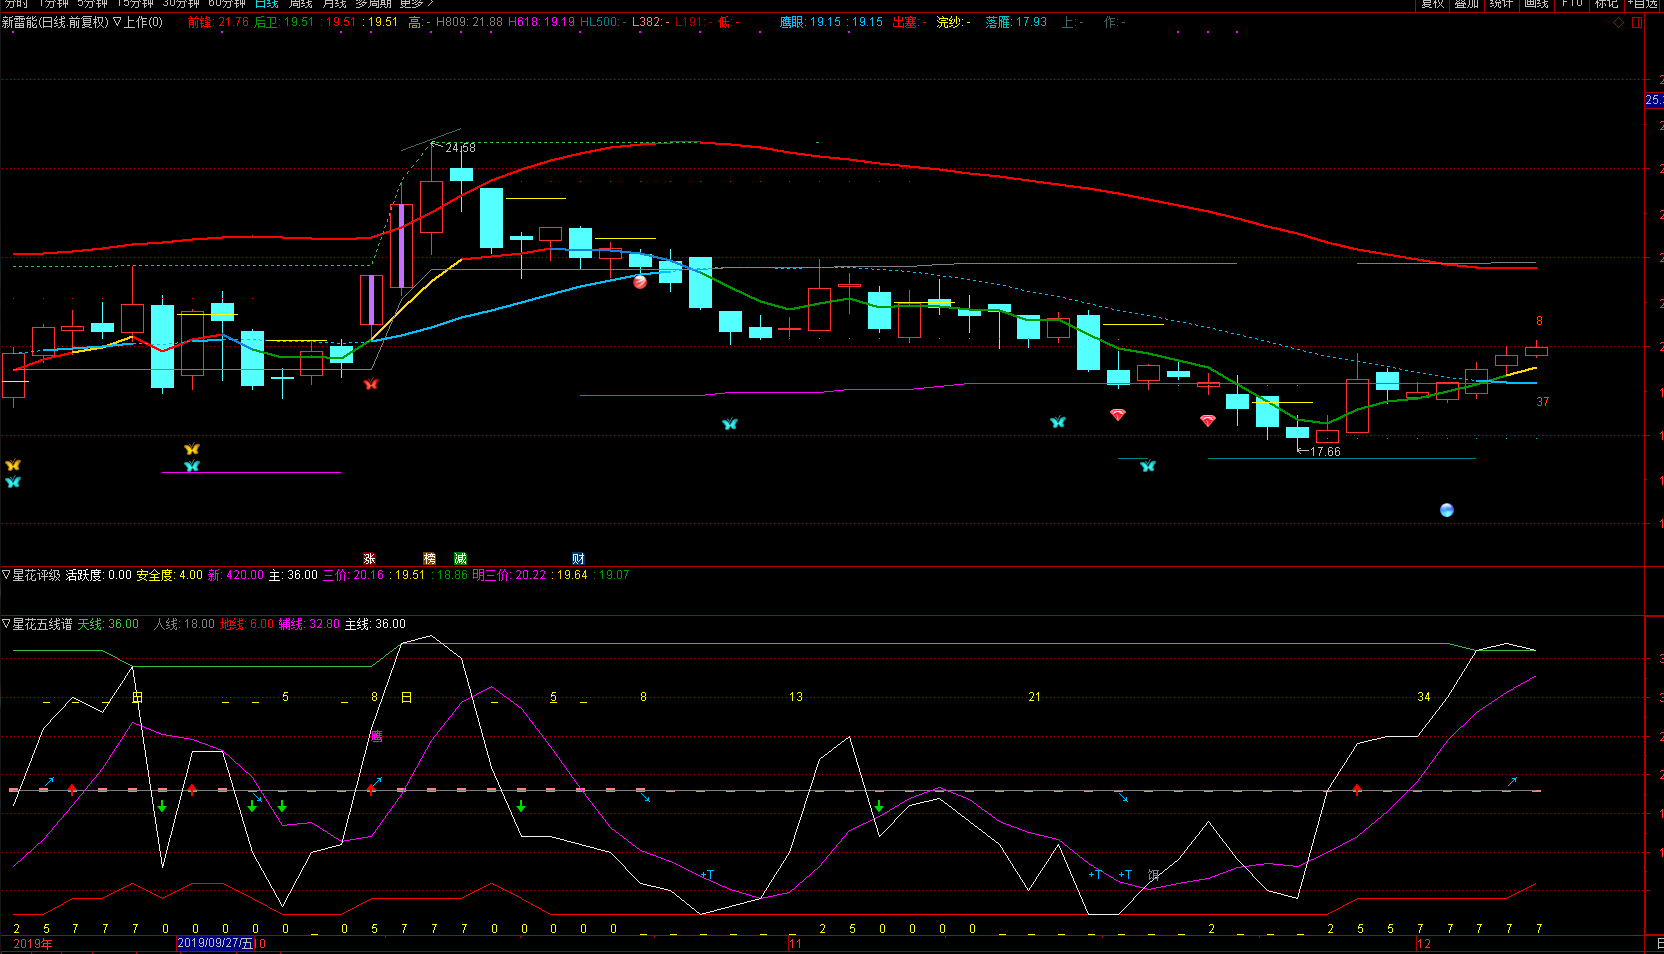This screenshot has height=954, width=1664.
Task: Open the 星花五线谱 indicator dropdown triangle
Action: pos(6,624)
